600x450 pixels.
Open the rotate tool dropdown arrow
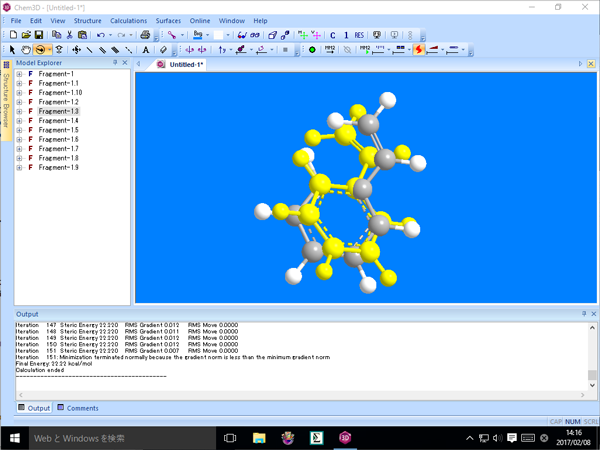coord(50,49)
